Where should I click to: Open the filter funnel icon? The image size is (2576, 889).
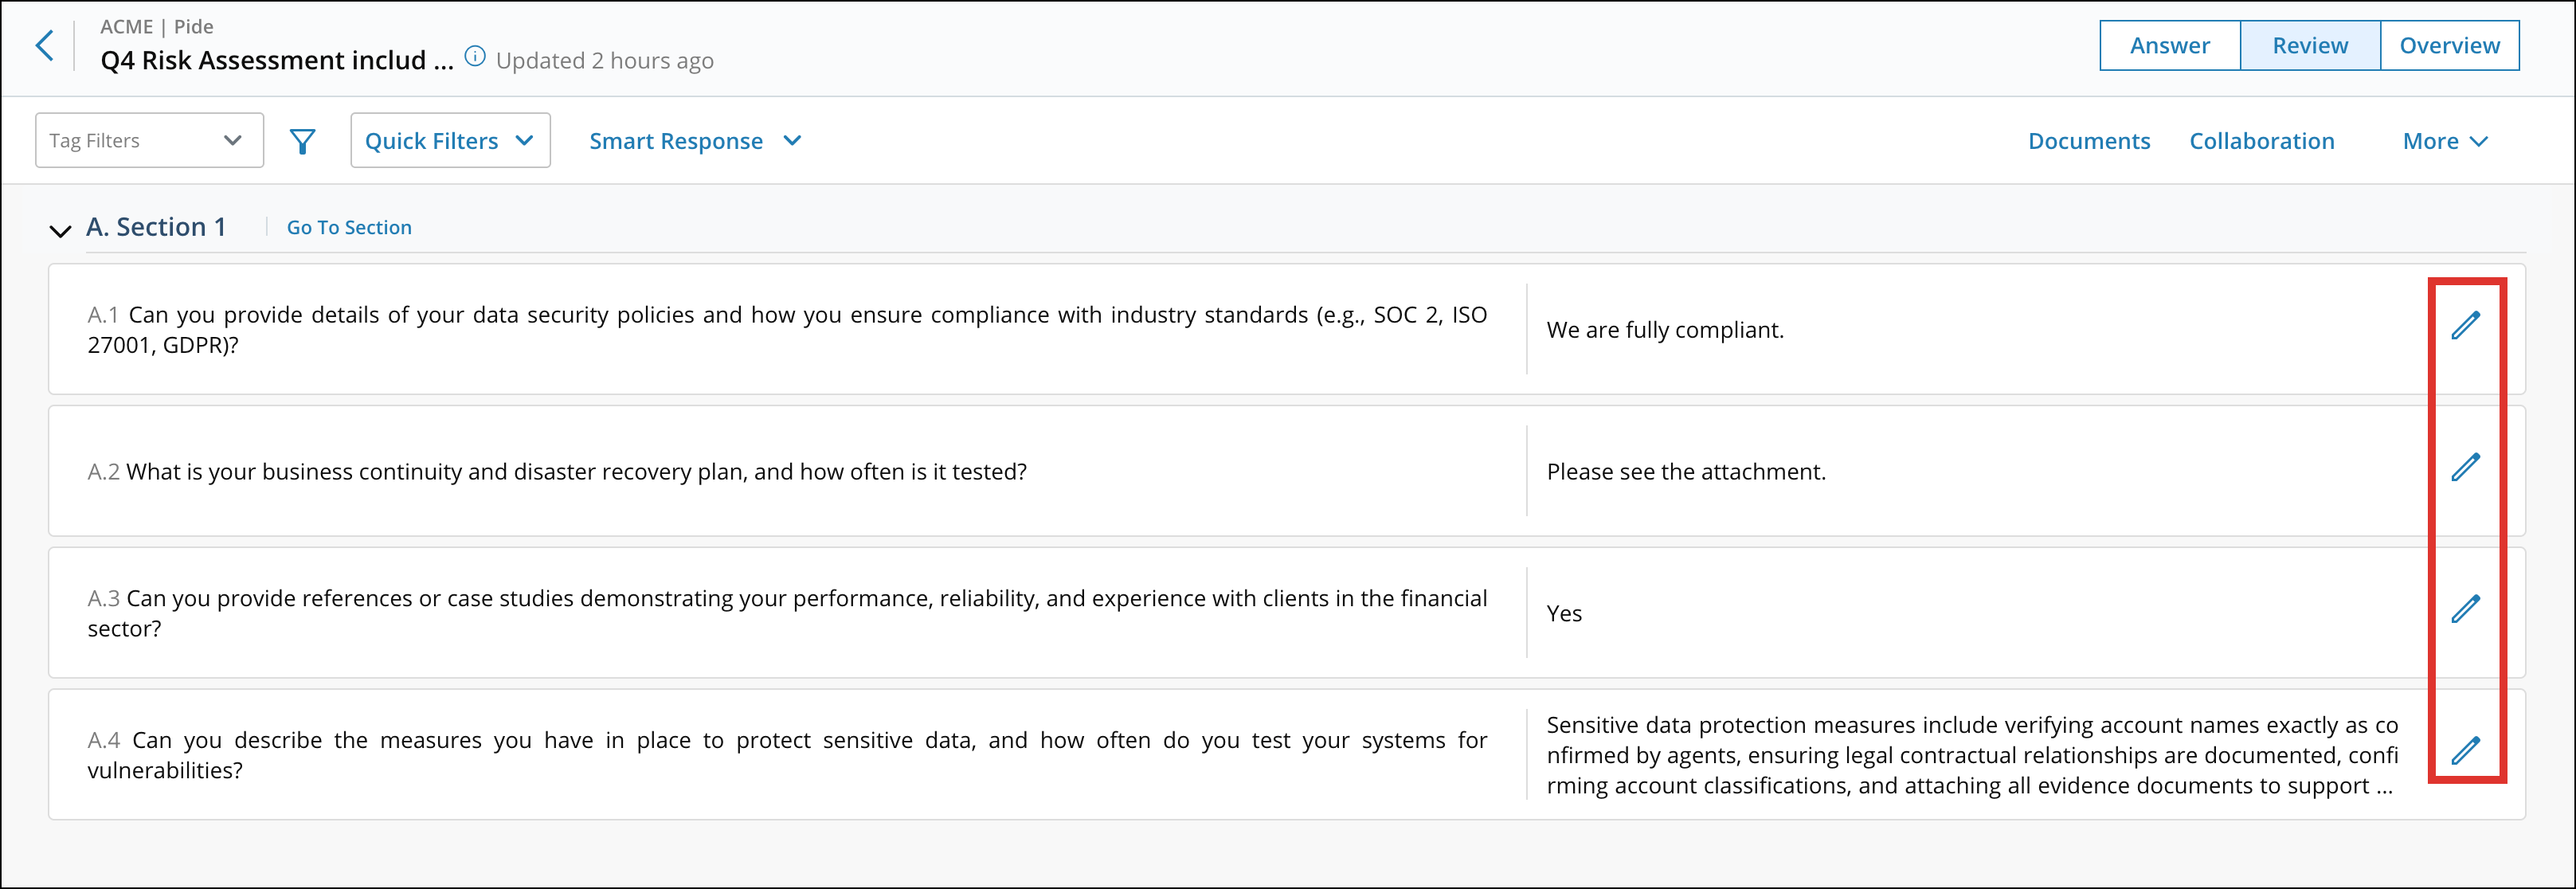303,141
